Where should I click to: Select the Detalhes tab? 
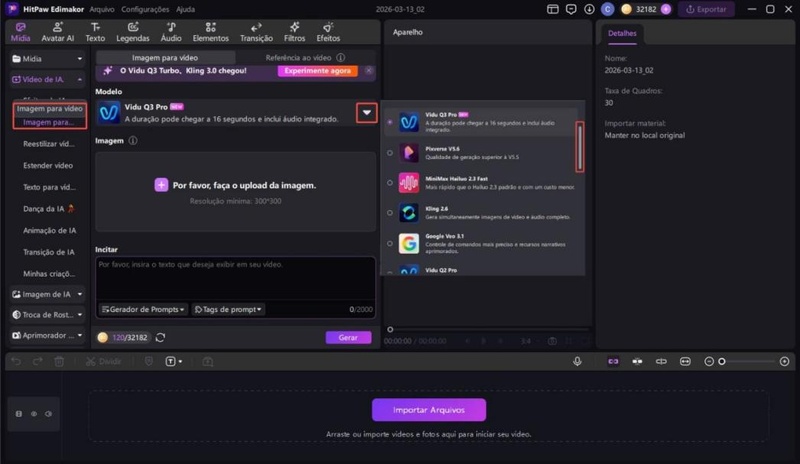click(622, 33)
